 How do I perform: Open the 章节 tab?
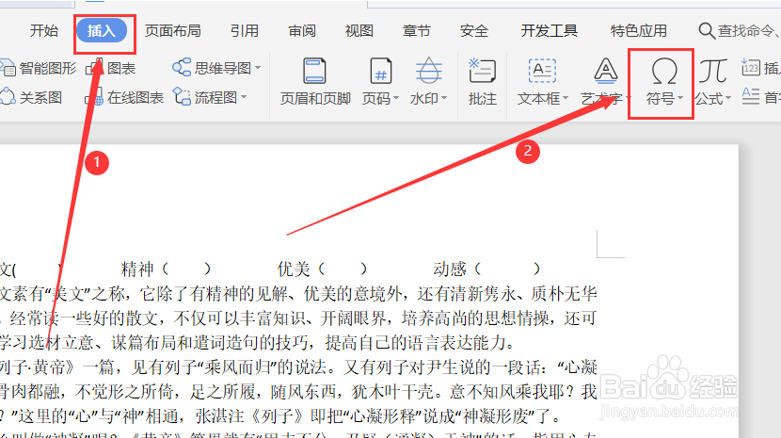(416, 31)
